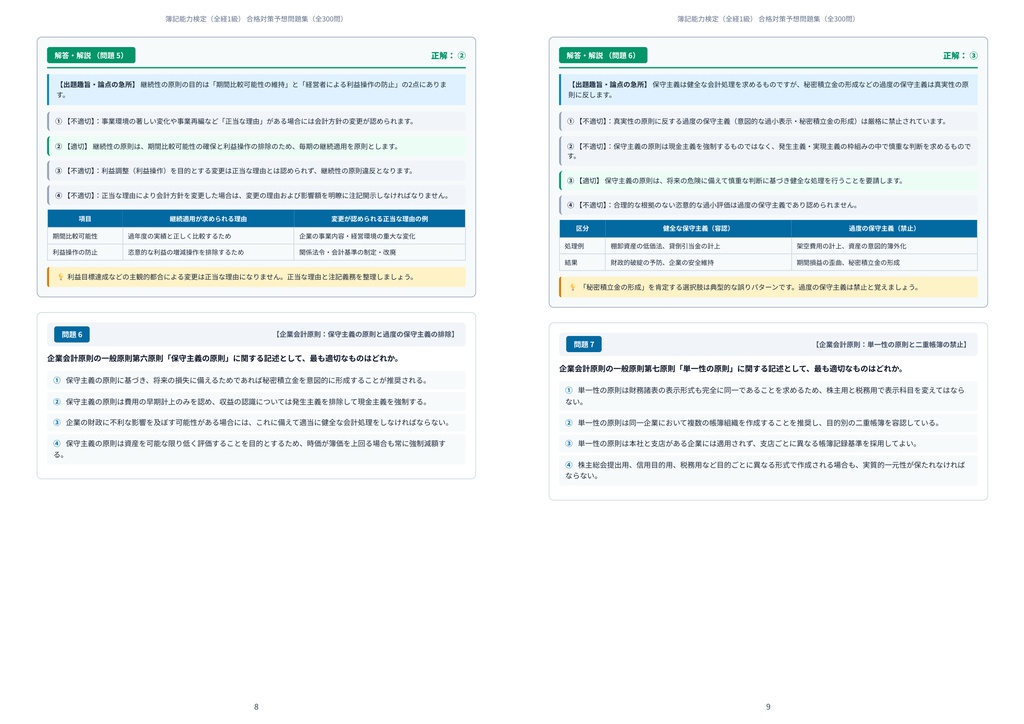
Task: Click 問題 5 explanation ④ on 注記開示
Action: pyautogui.click(x=256, y=195)
